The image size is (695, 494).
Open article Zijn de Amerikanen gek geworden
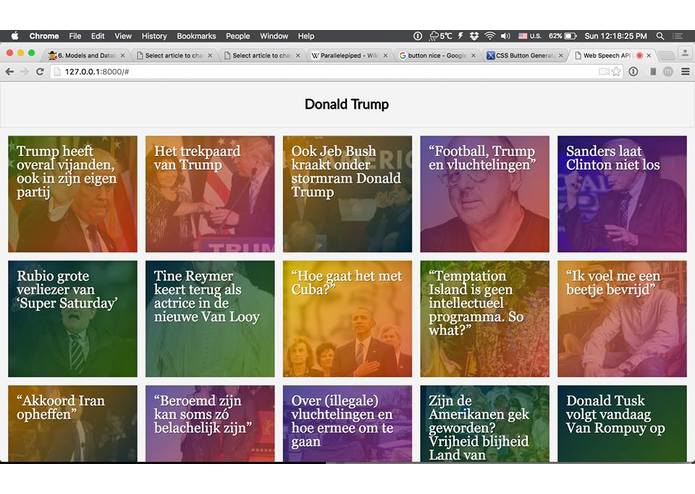485,424
